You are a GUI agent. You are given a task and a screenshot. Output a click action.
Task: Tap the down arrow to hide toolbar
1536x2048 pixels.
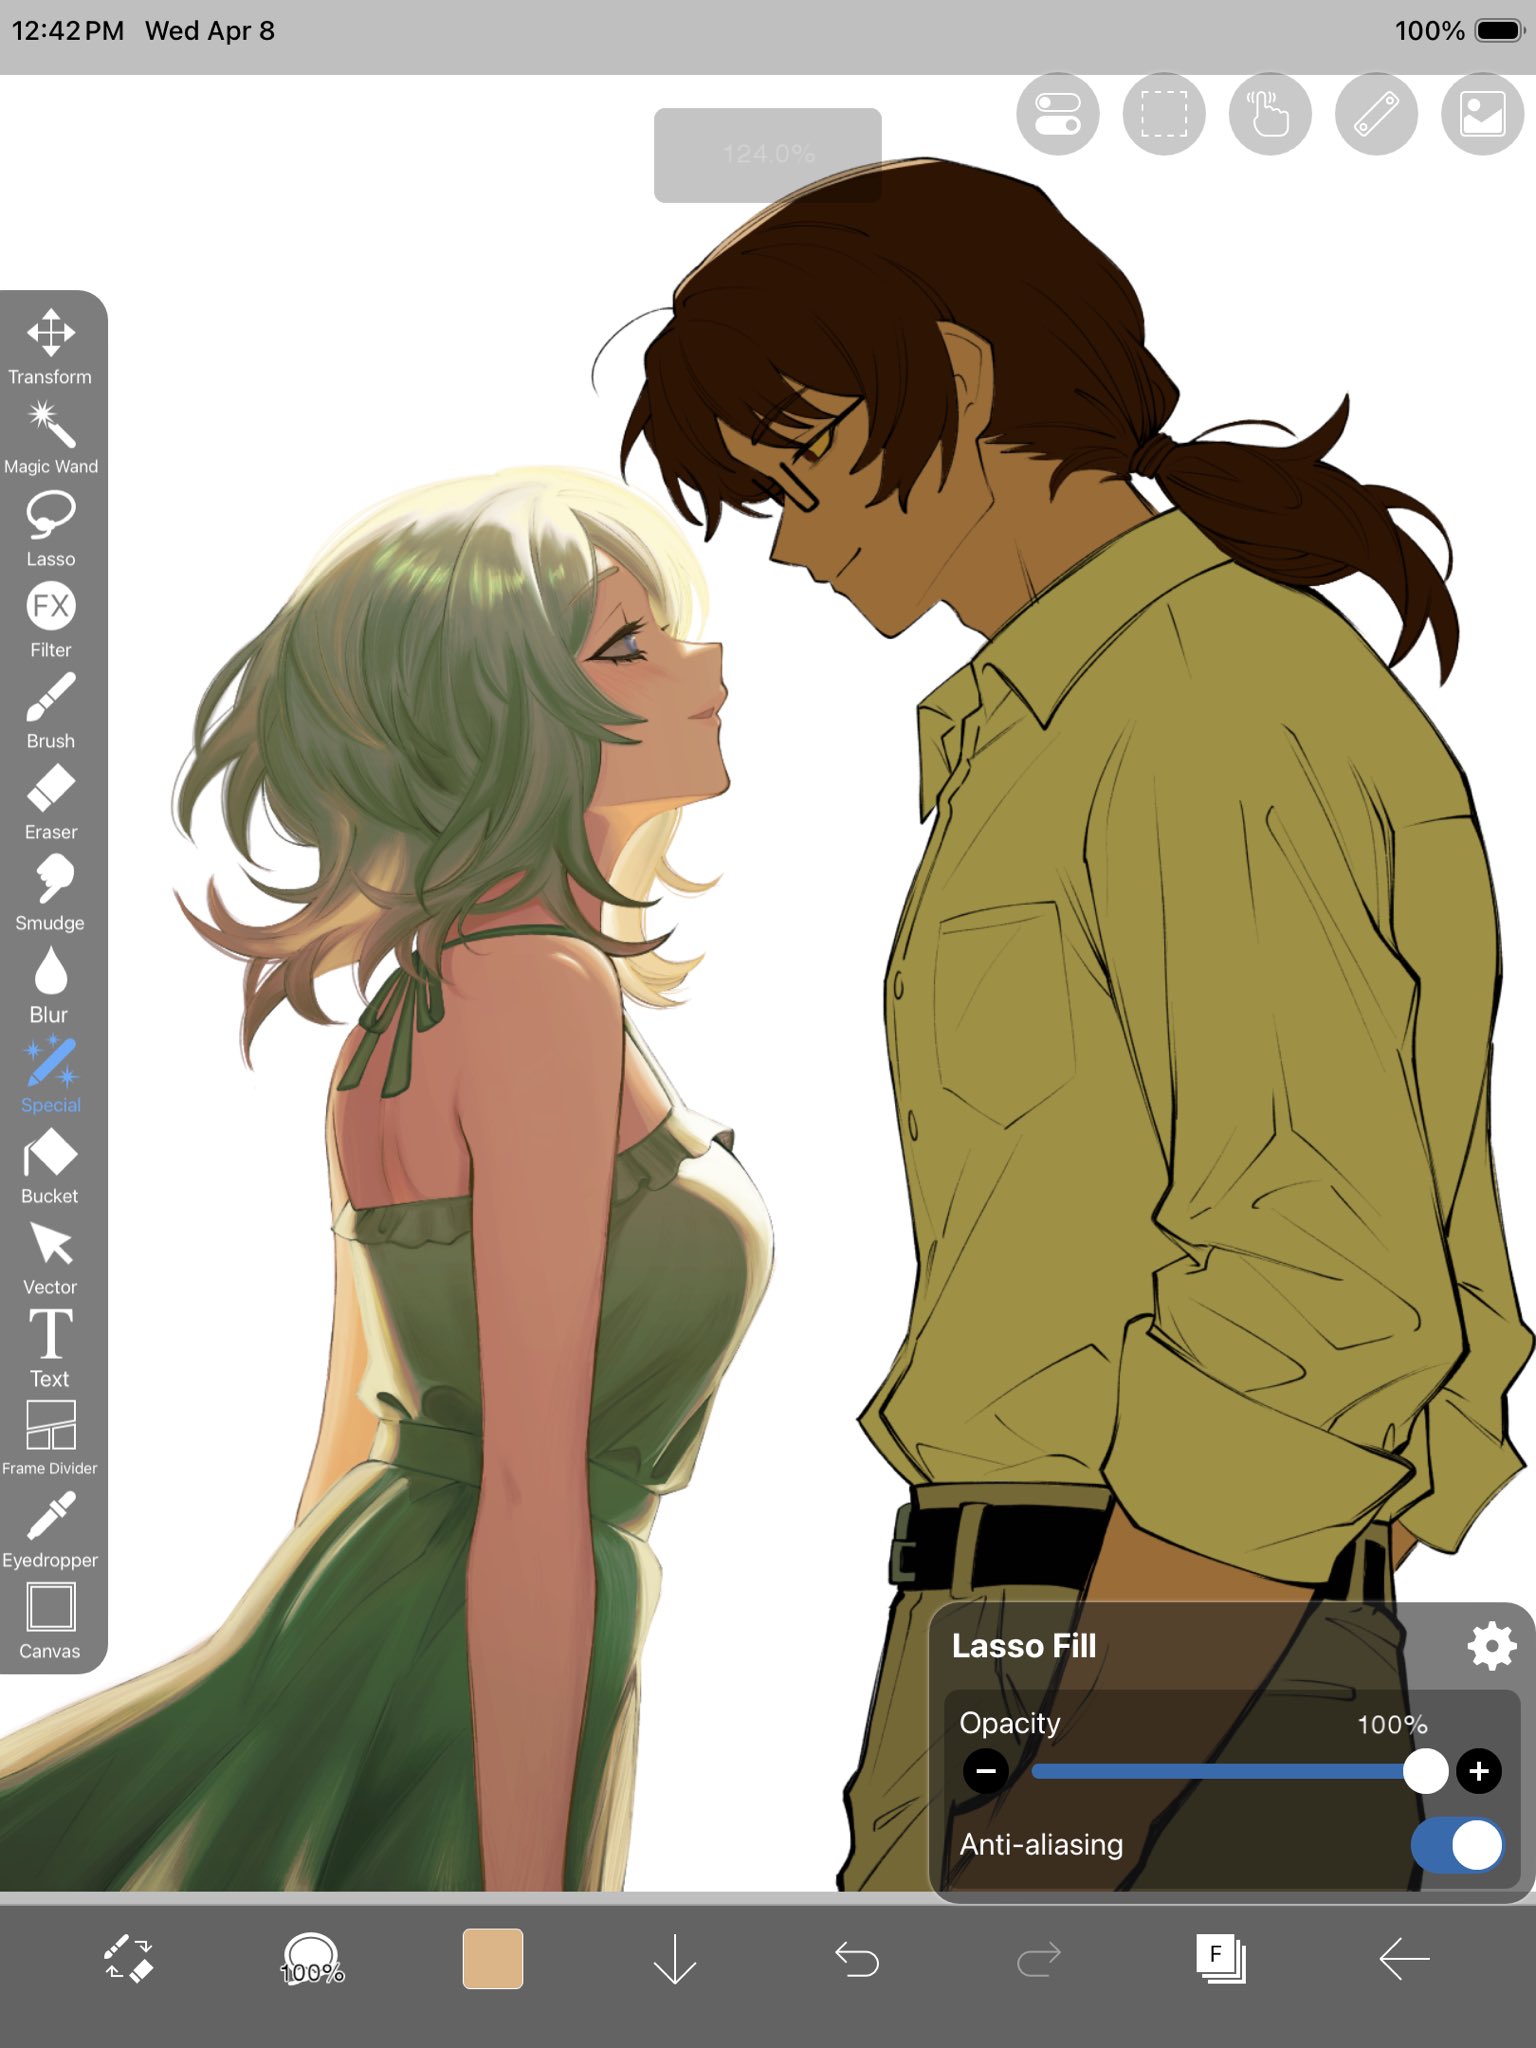tap(675, 1959)
